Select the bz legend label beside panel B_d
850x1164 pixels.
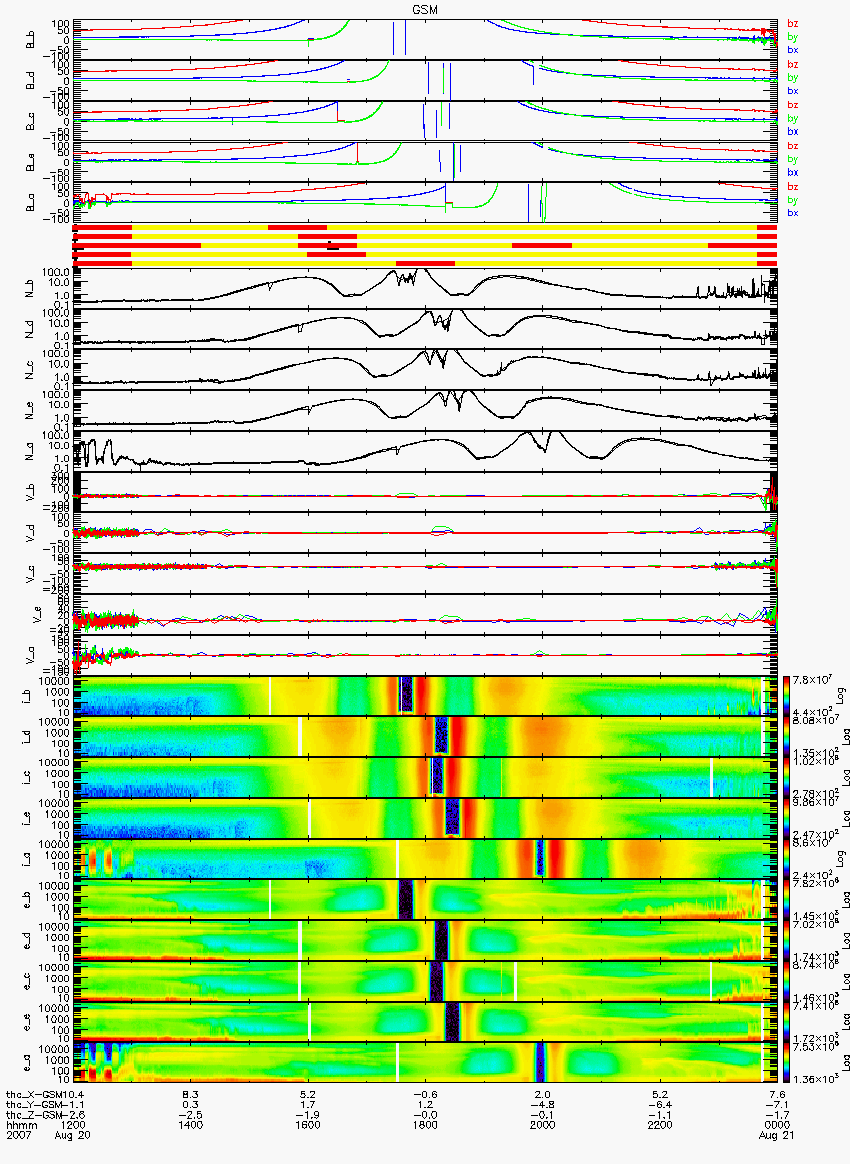tap(793, 65)
